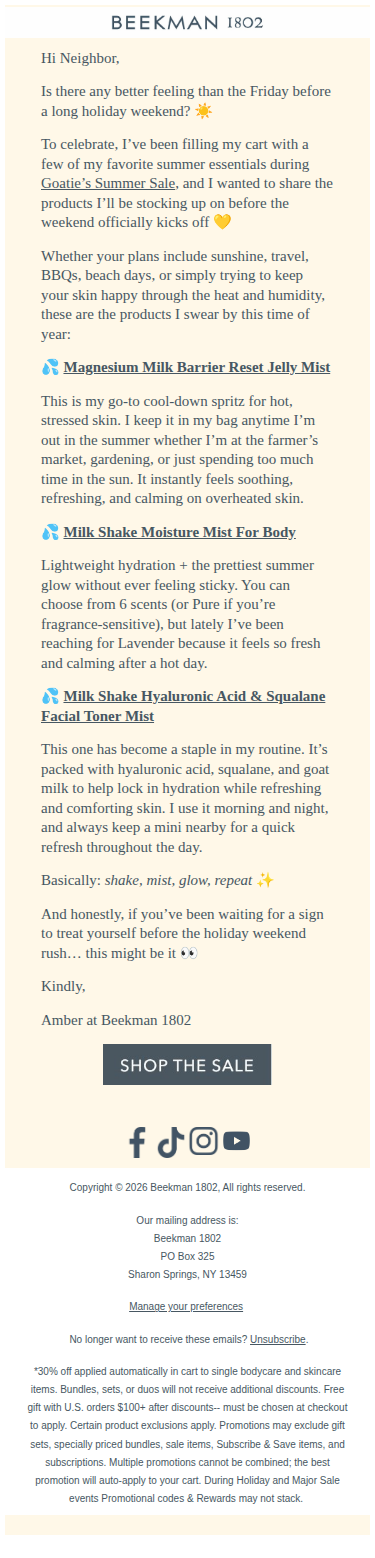Open Magnesium Milk Barrier Reset Jelly Mist link
375x1558 pixels.
(x=197, y=367)
